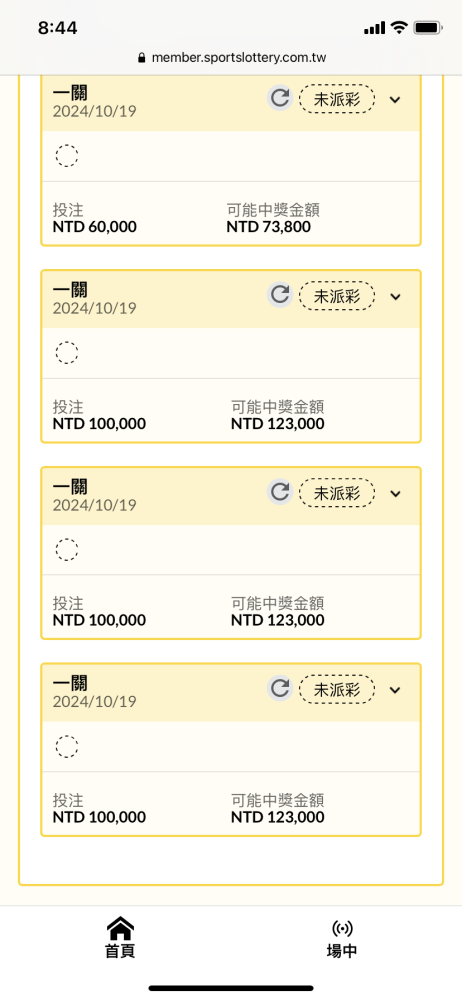Open the 場中 live broadcast icon

pyautogui.click(x=342, y=928)
